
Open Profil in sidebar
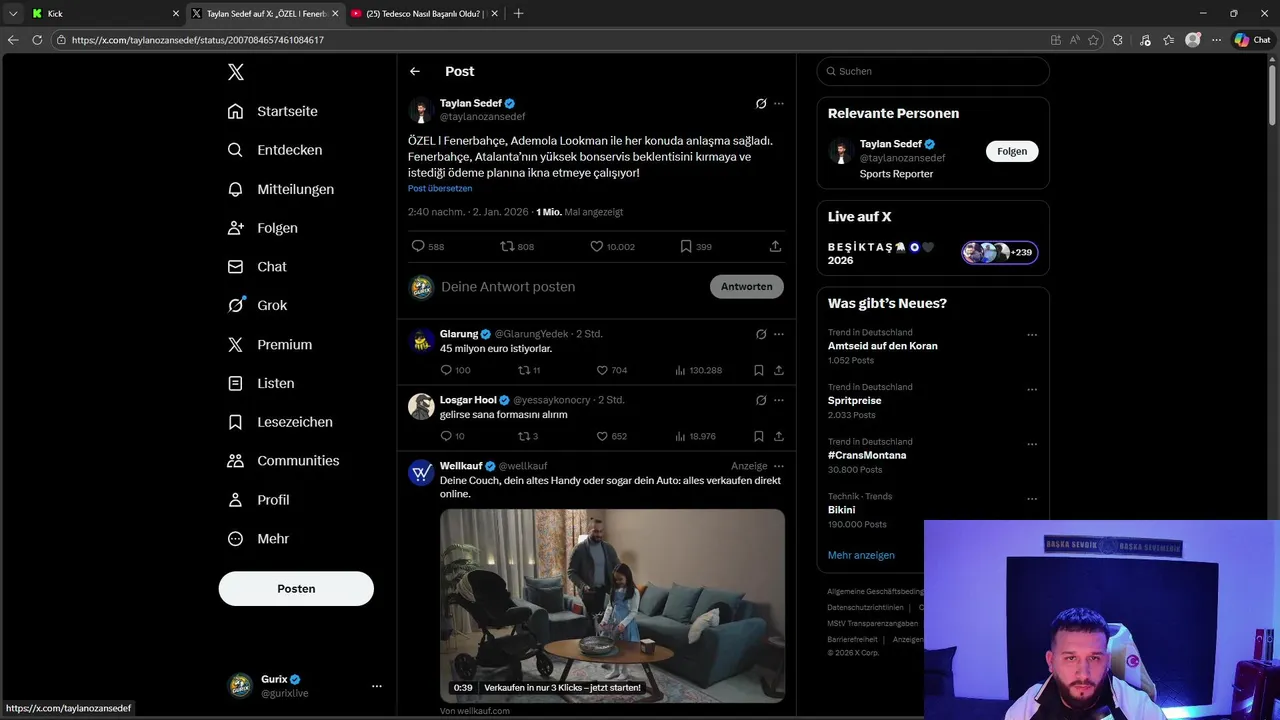point(259,500)
